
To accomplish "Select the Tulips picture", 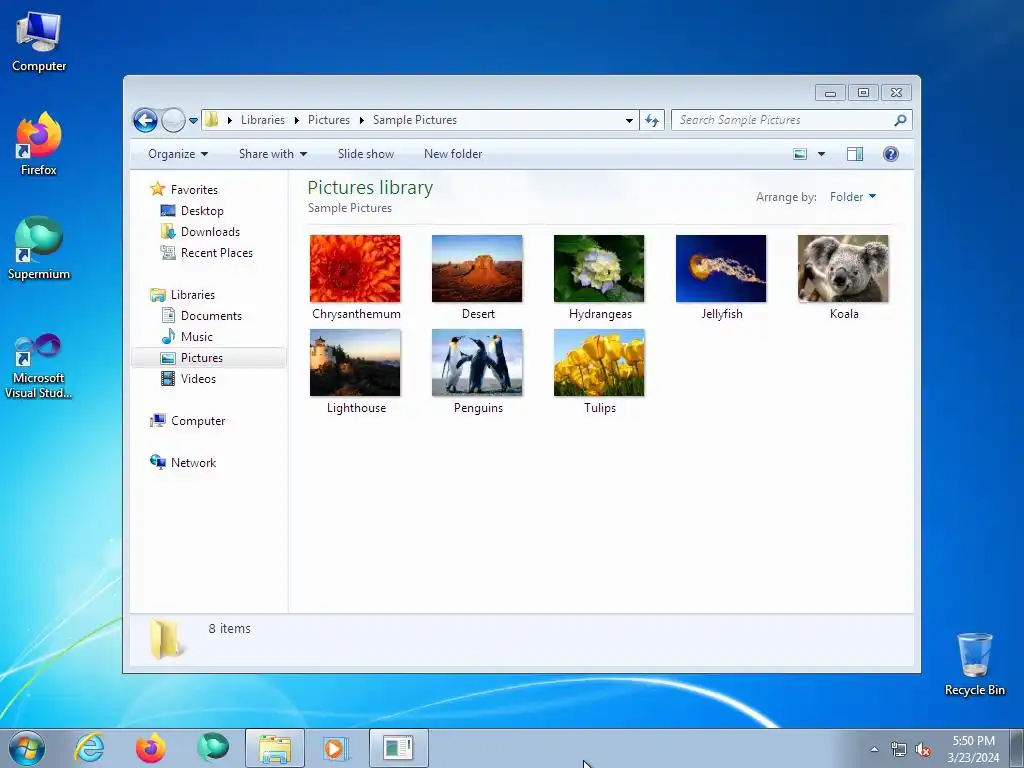I will [600, 372].
